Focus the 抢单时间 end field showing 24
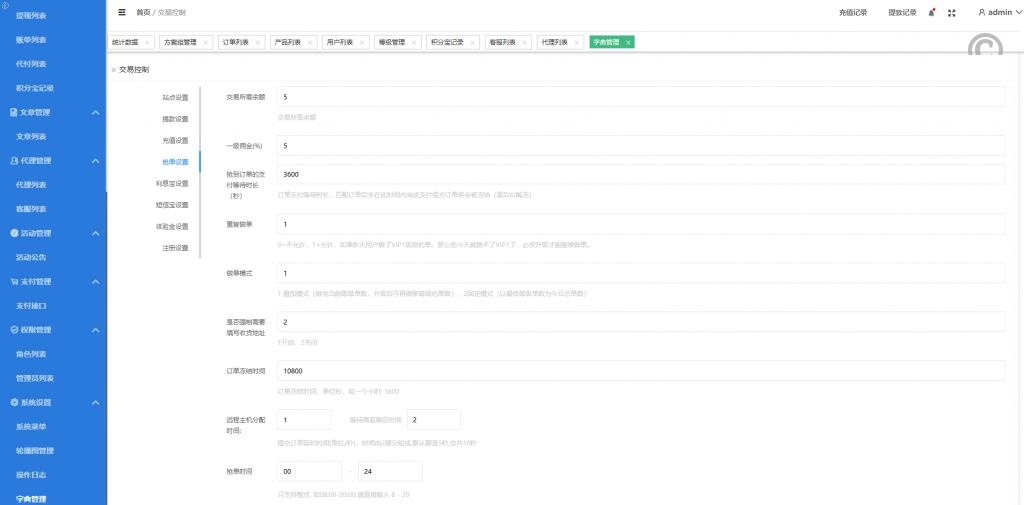Image resolution: width=1024 pixels, height=505 pixels. [x=391, y=471]
